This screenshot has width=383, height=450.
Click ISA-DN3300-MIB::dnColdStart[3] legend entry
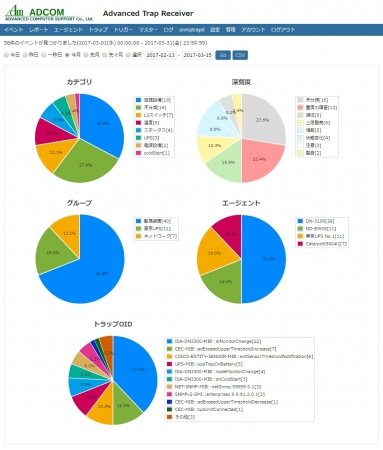(x=207, y=379)
